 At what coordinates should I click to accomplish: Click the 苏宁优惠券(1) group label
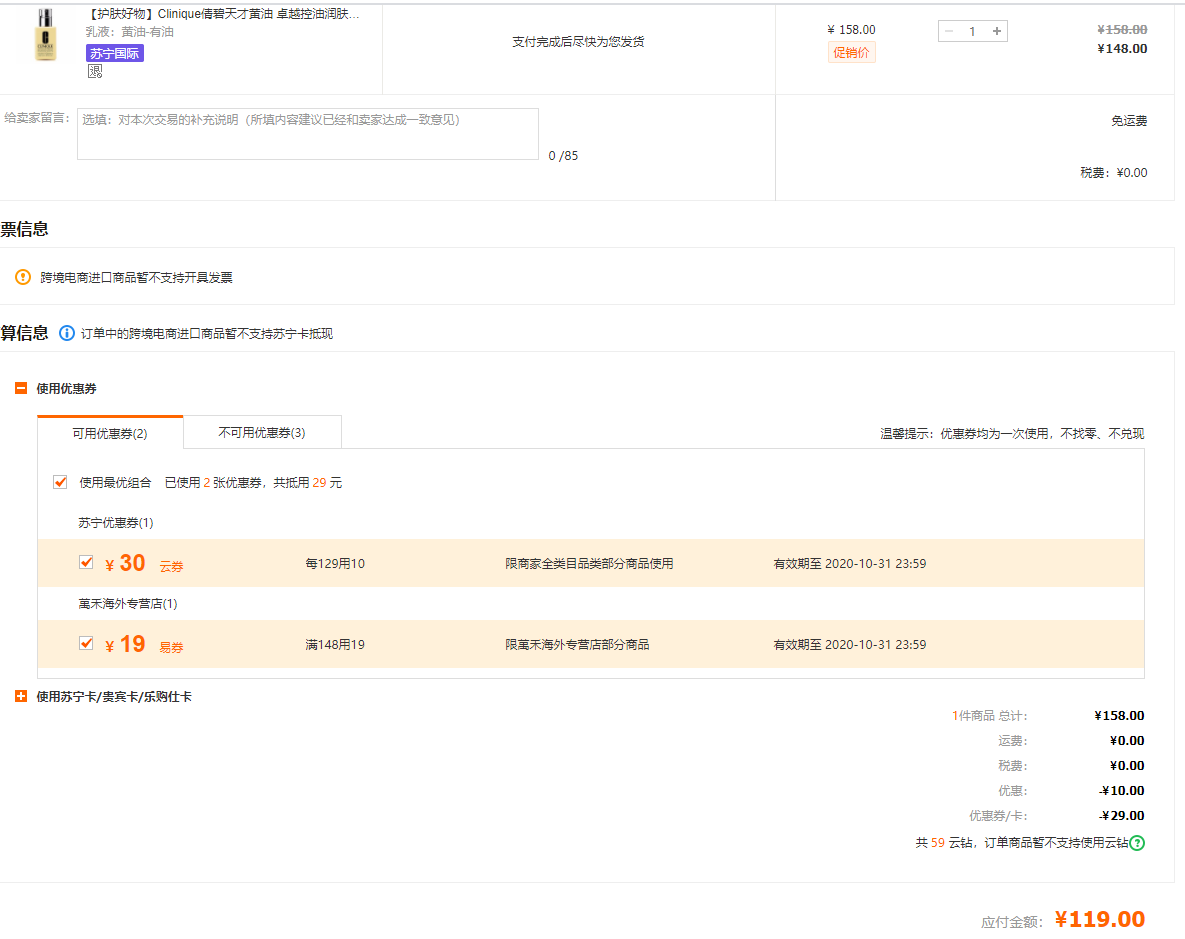coord(116,523)
